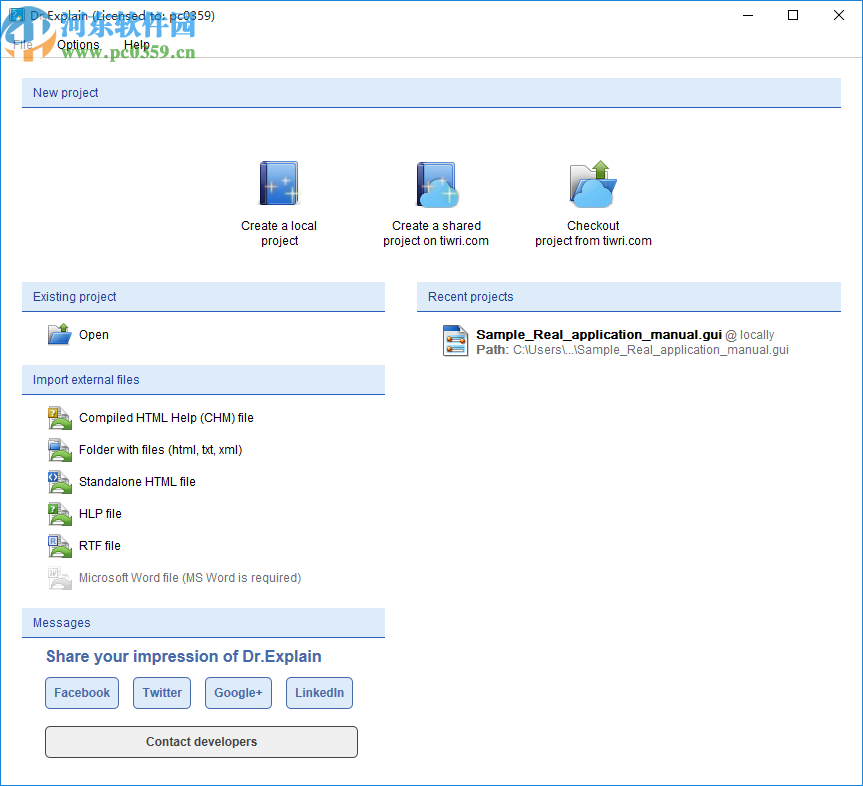Maximize the Dr.Explain window
Screen dimensions: 863x786
(x=793, y=15)
